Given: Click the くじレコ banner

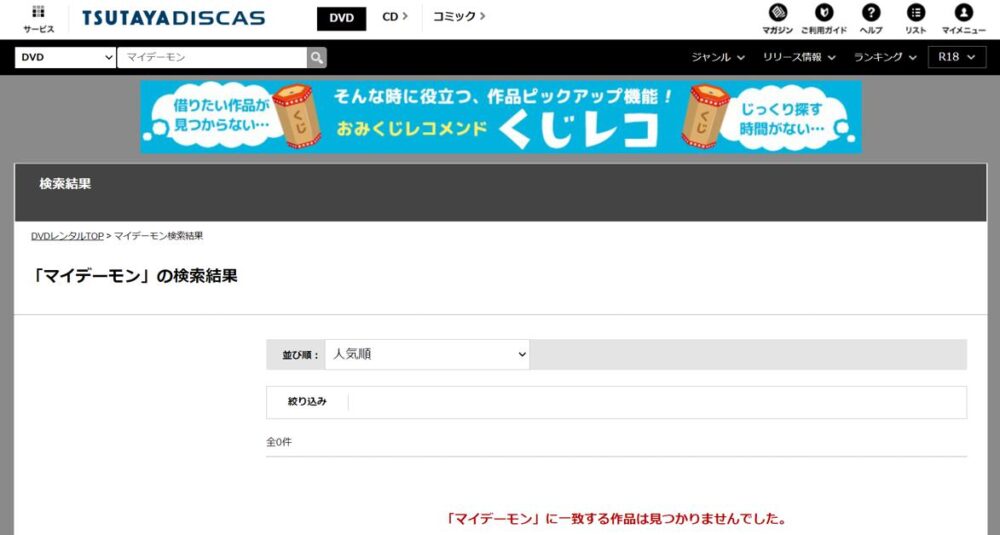Looking at the screenshot, I should (x=501, y=117).
